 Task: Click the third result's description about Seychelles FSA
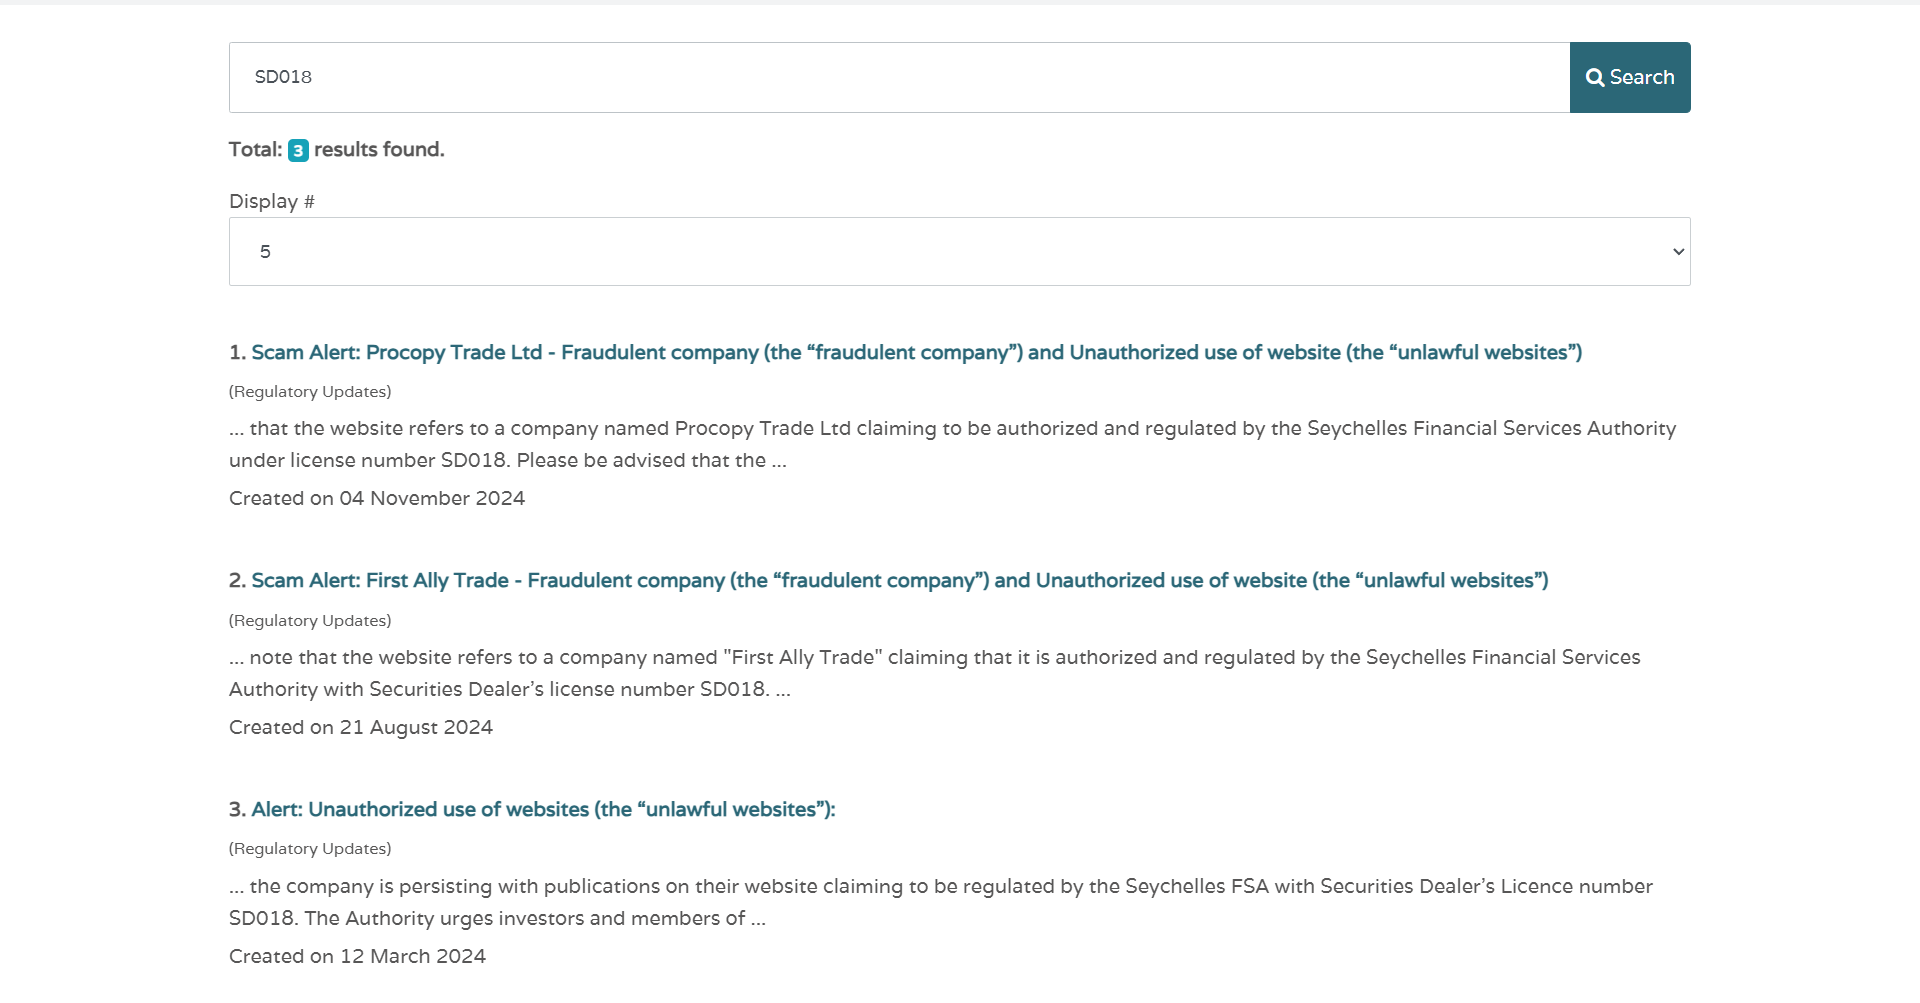941,902
